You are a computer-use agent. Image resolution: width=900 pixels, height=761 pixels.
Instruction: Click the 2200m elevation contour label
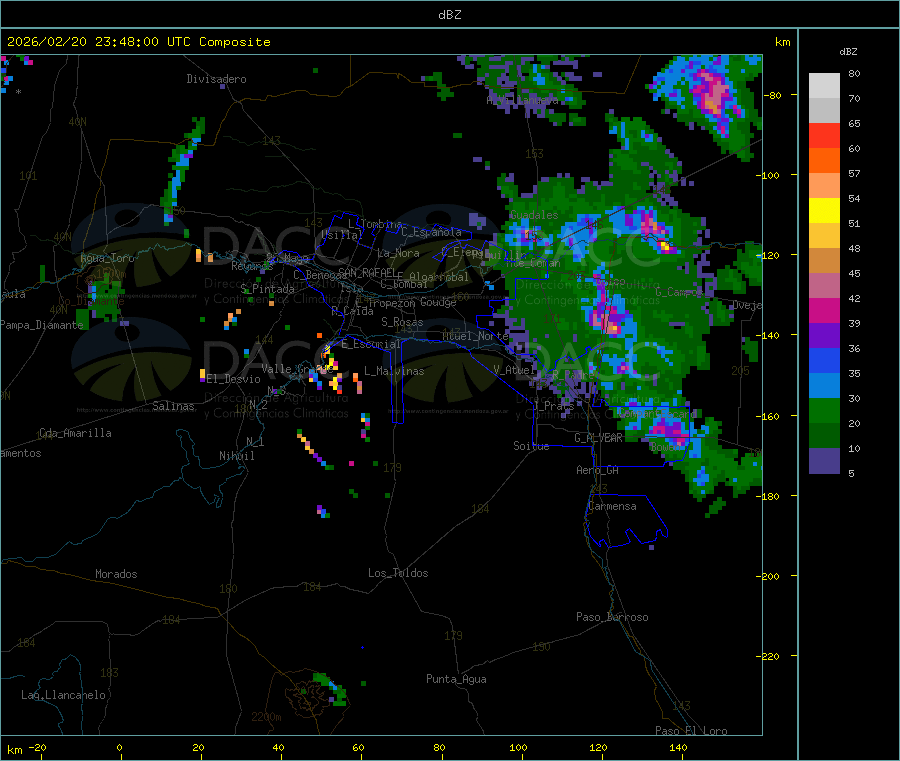(x=266, y=717)
